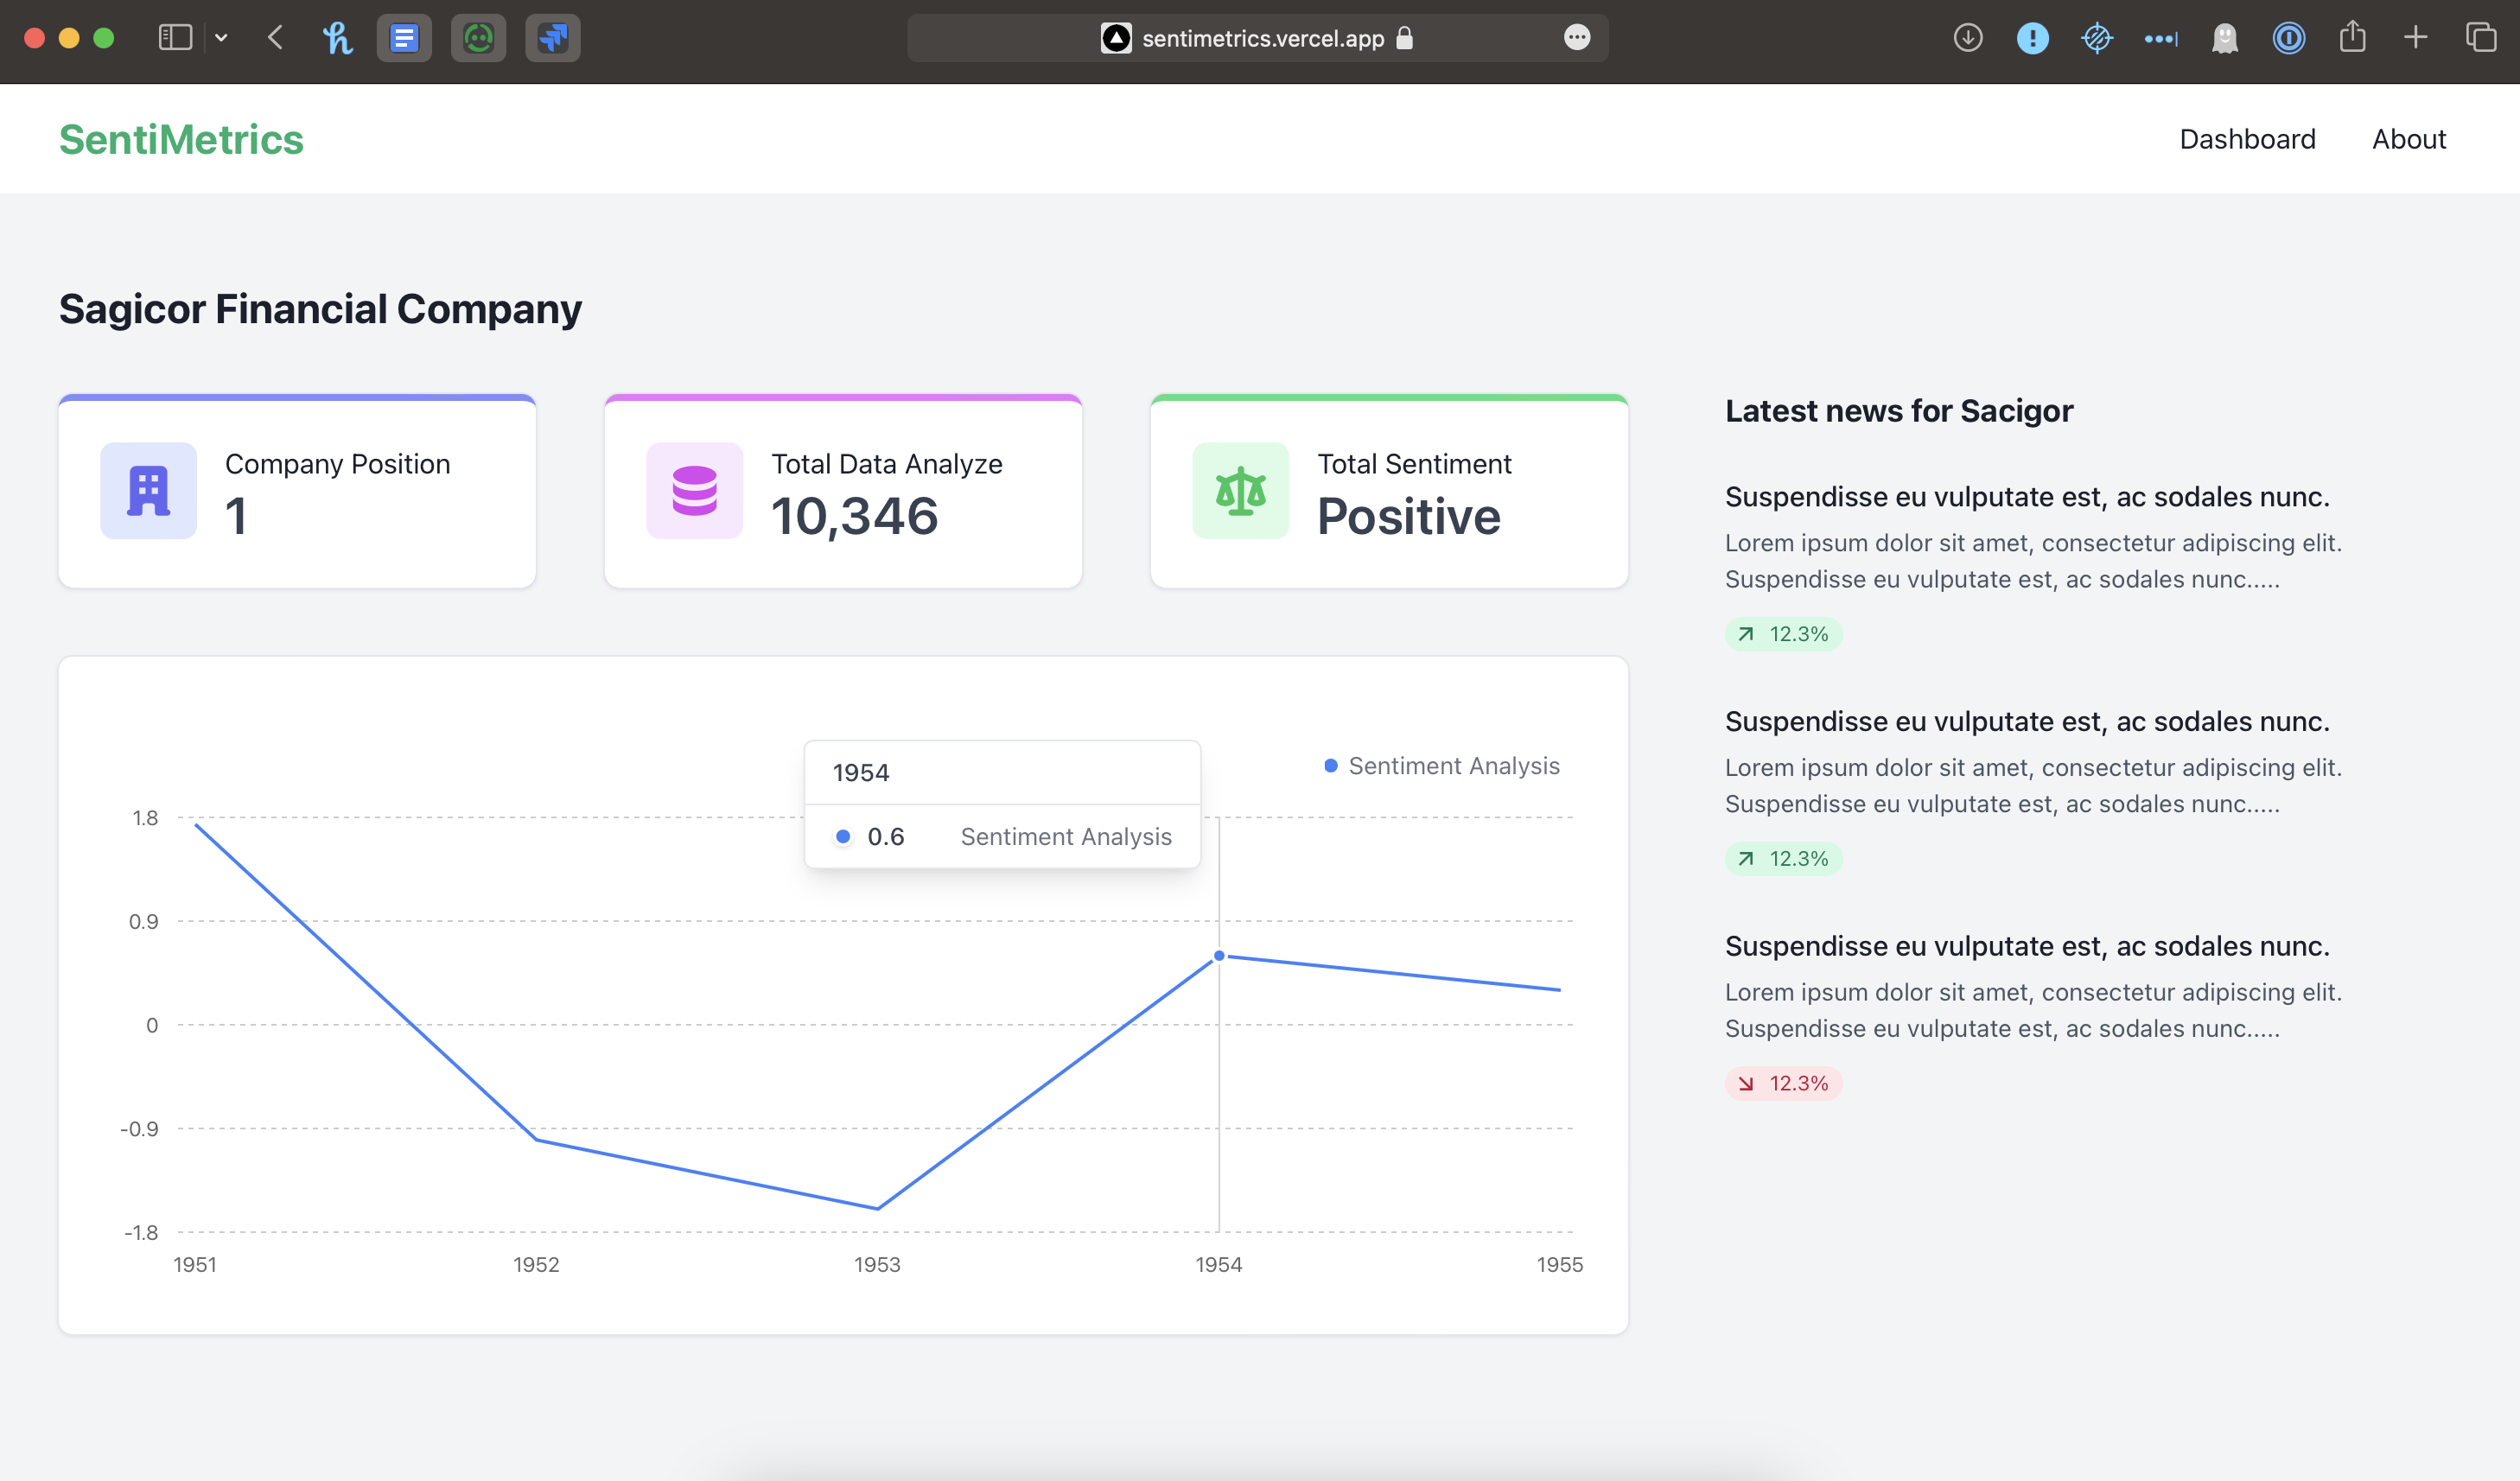
Task: Open the page options ellipsis menu
Action: (x=1576, y=38)
